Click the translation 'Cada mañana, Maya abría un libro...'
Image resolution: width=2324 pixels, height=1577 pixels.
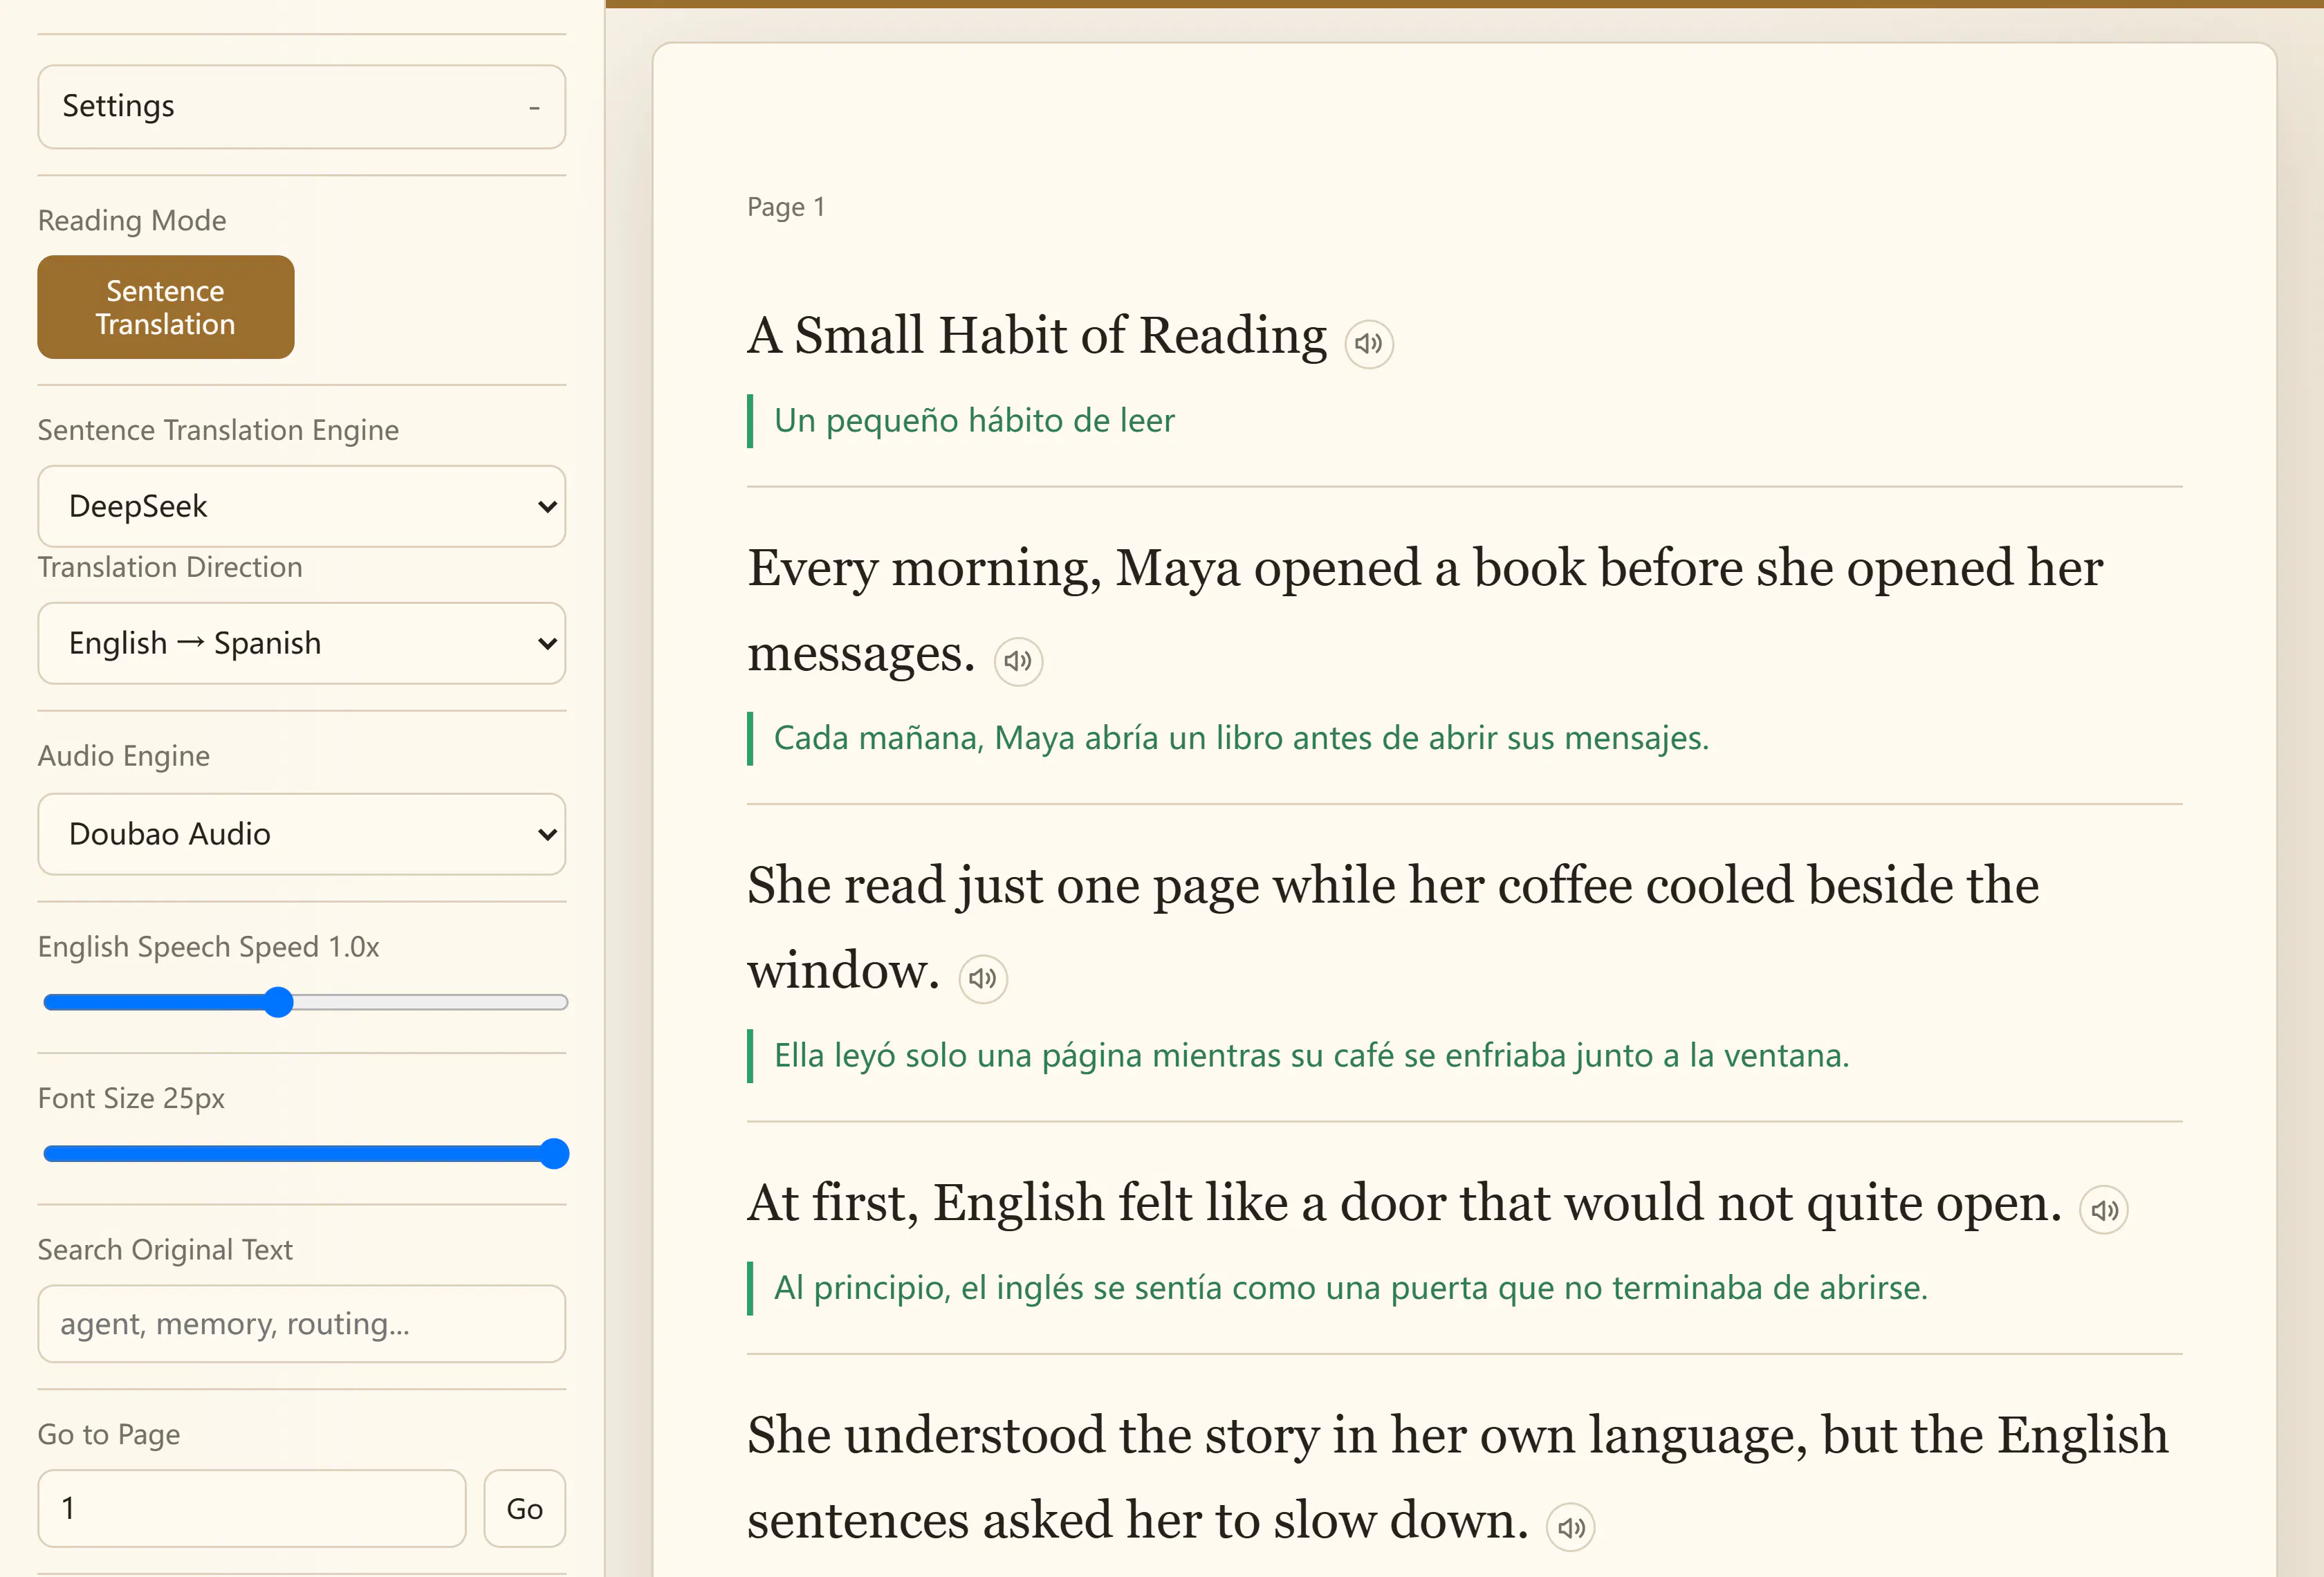(1241, 738)
